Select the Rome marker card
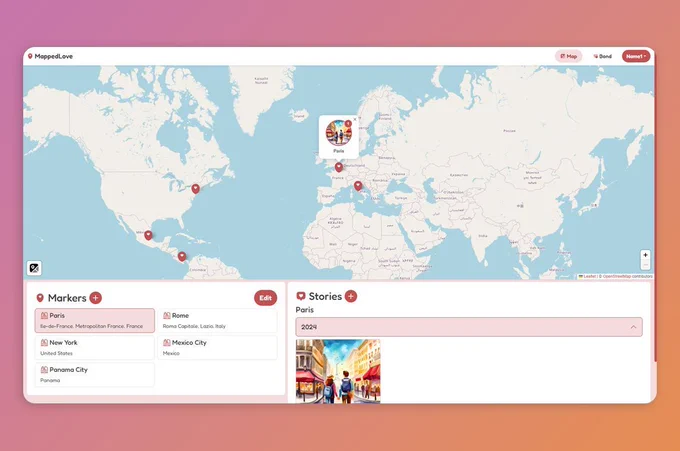 (x=217, y=320)
